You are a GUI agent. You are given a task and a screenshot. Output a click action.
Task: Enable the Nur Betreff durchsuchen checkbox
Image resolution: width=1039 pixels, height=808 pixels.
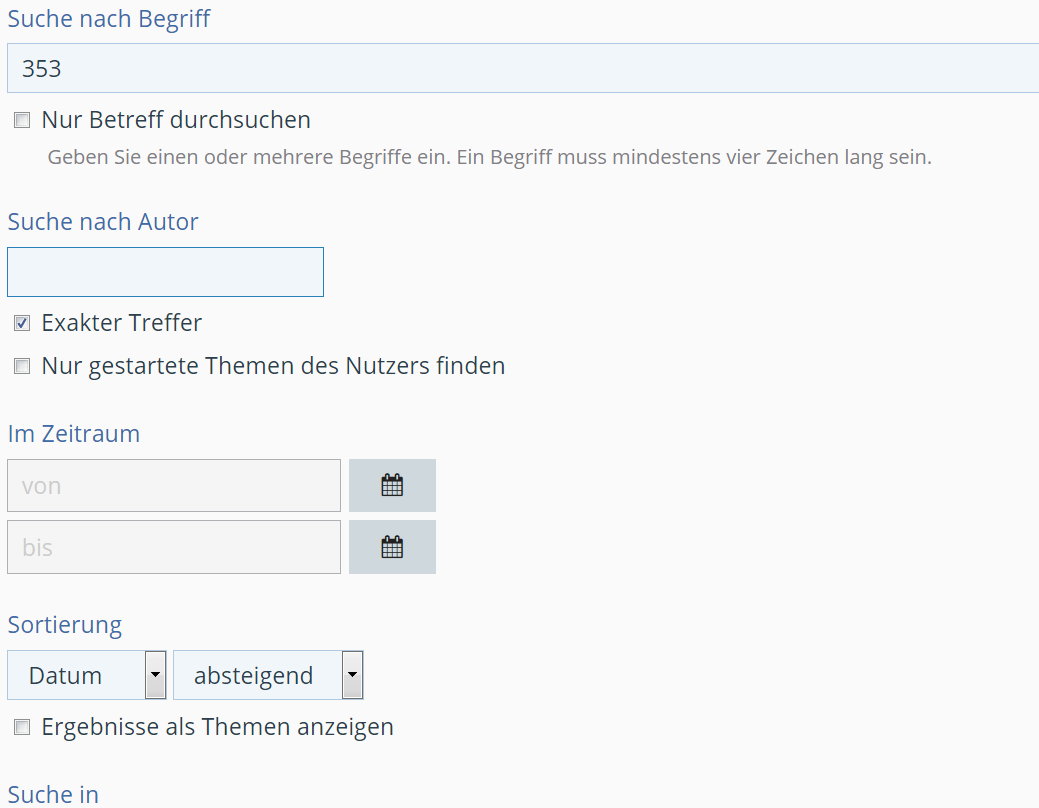point(22,121)
